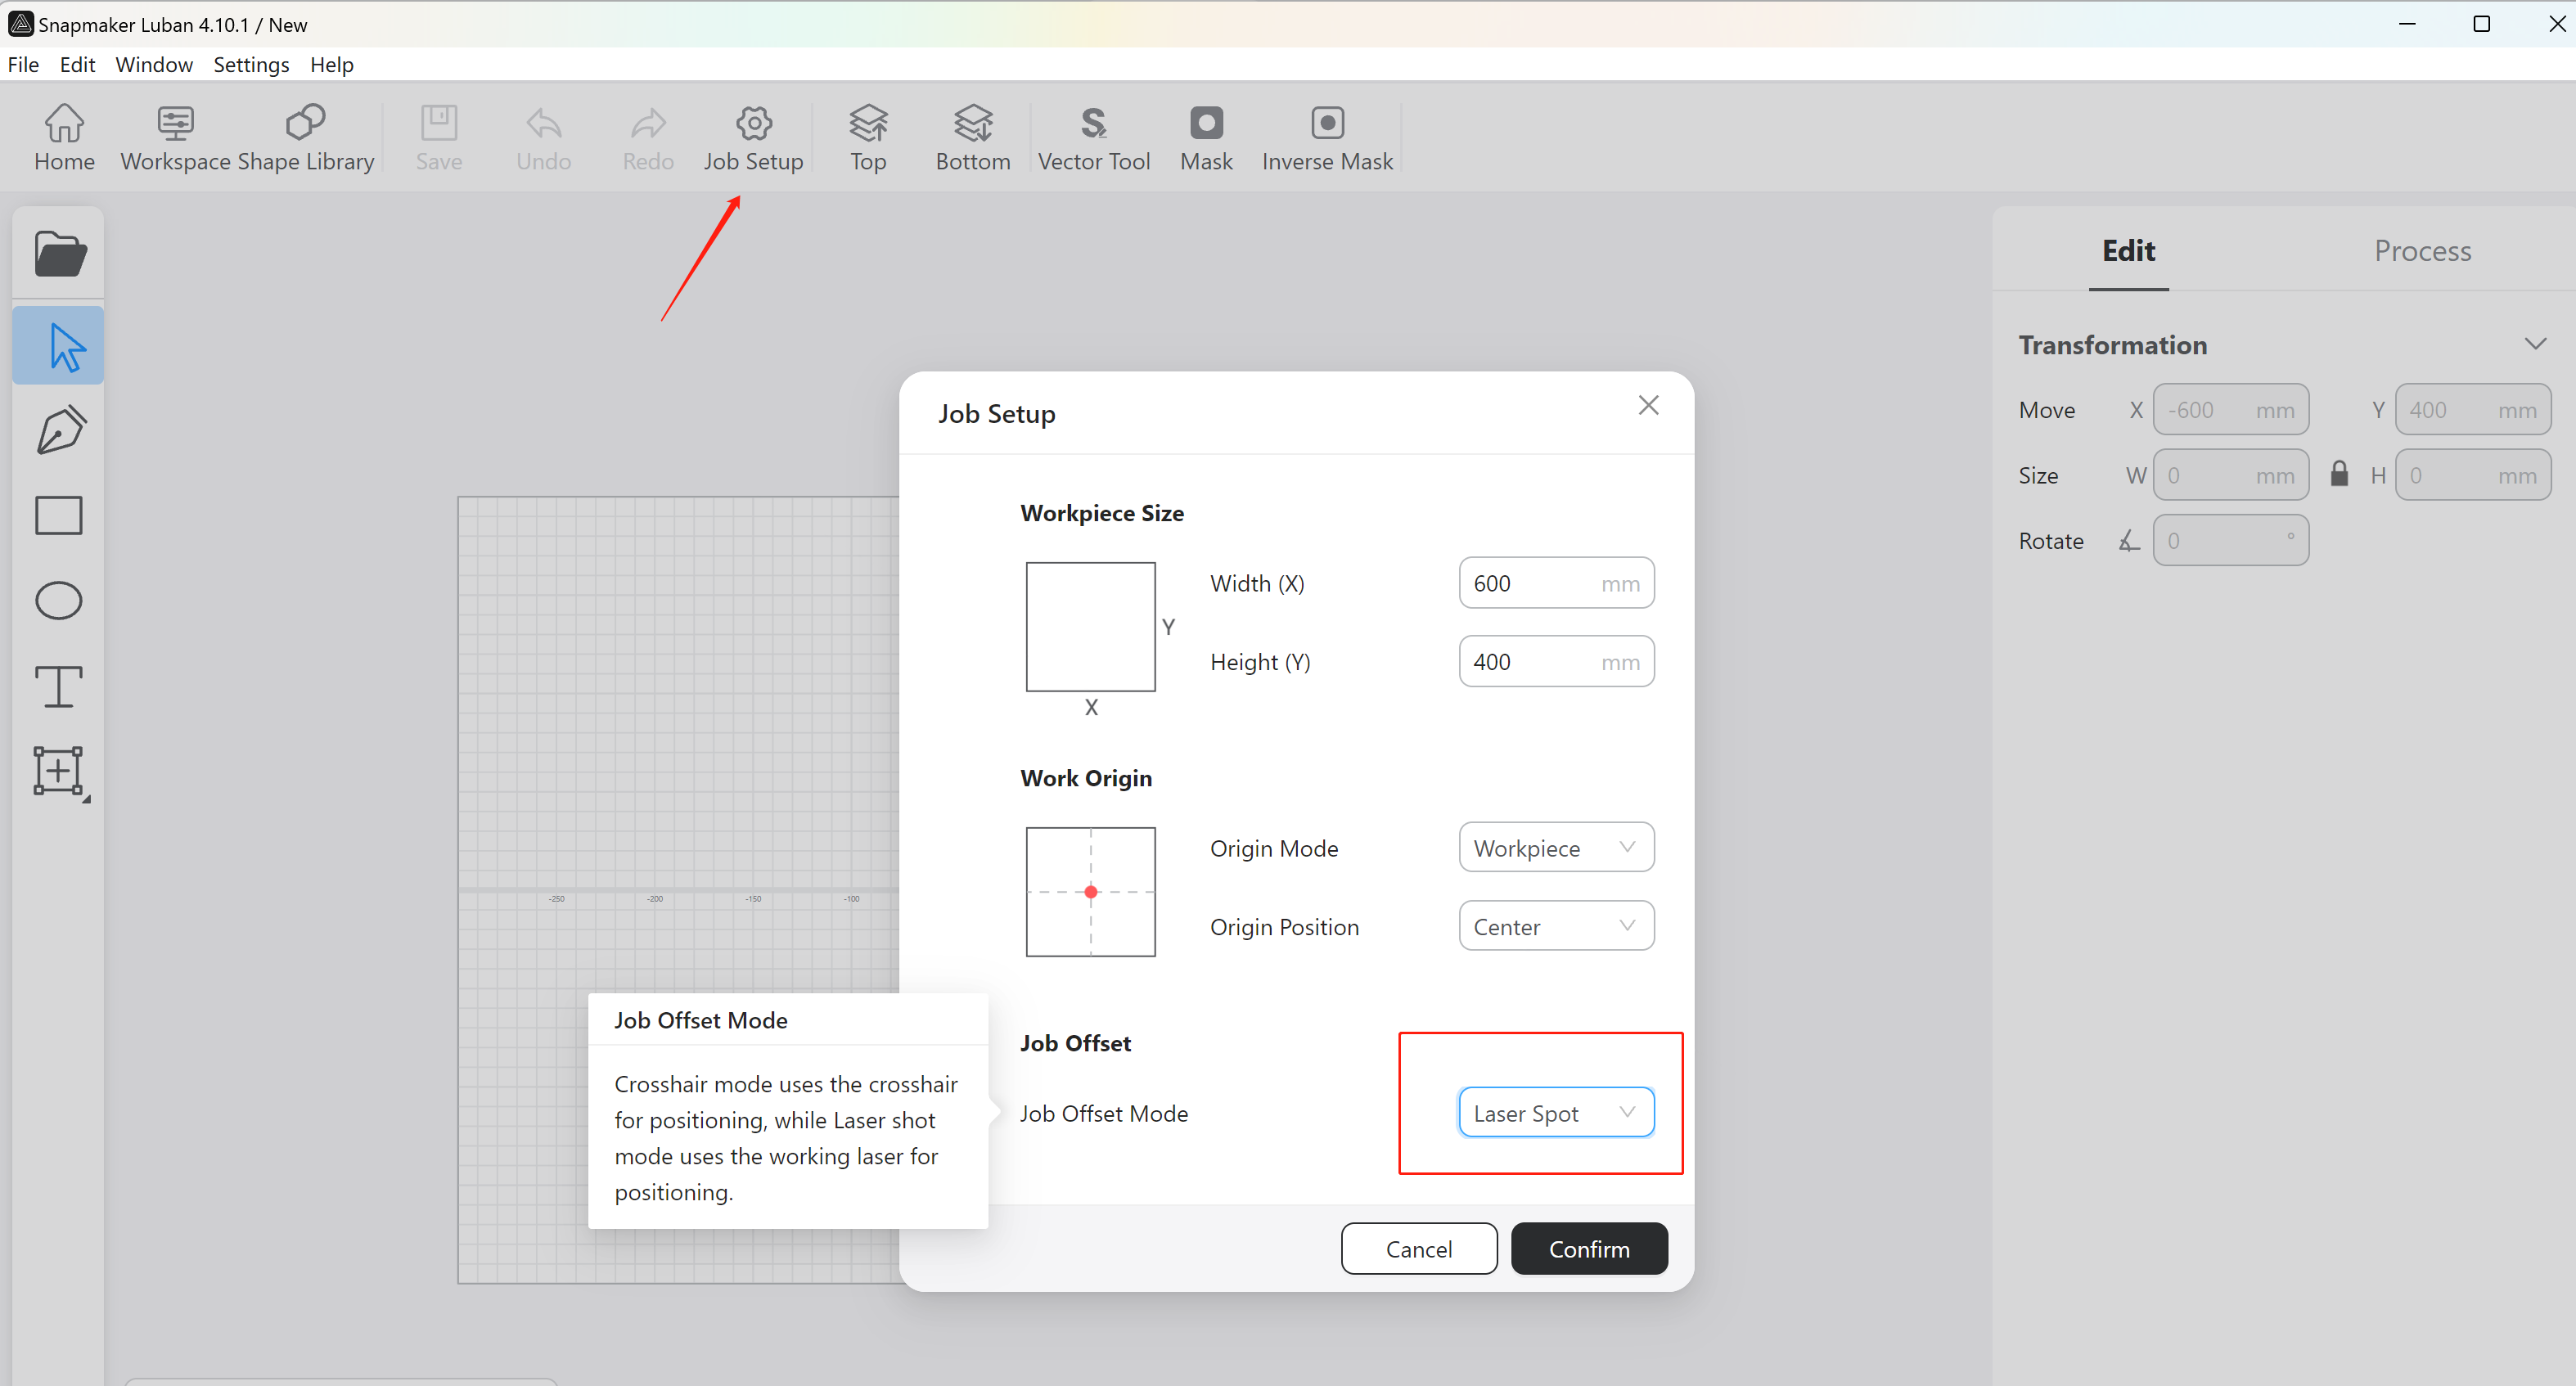Select the Ellipse shape tool
Viewport: 2576px width, 1386px height.
coord(59,601)
